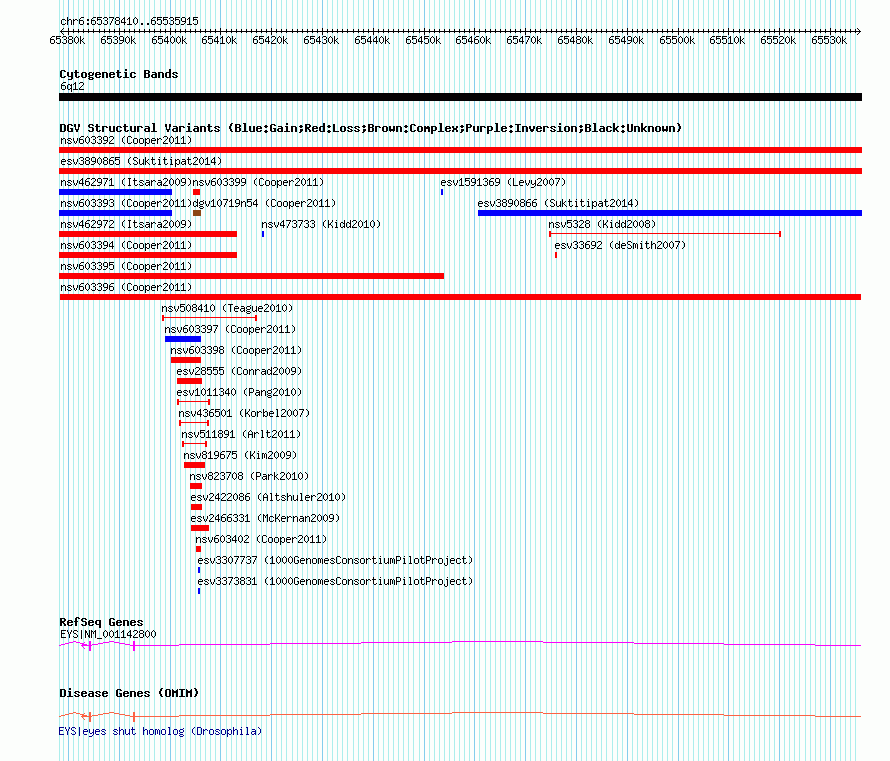
Task: Select nsv508410 (Teague2010) label
Action: click(227, 308)
